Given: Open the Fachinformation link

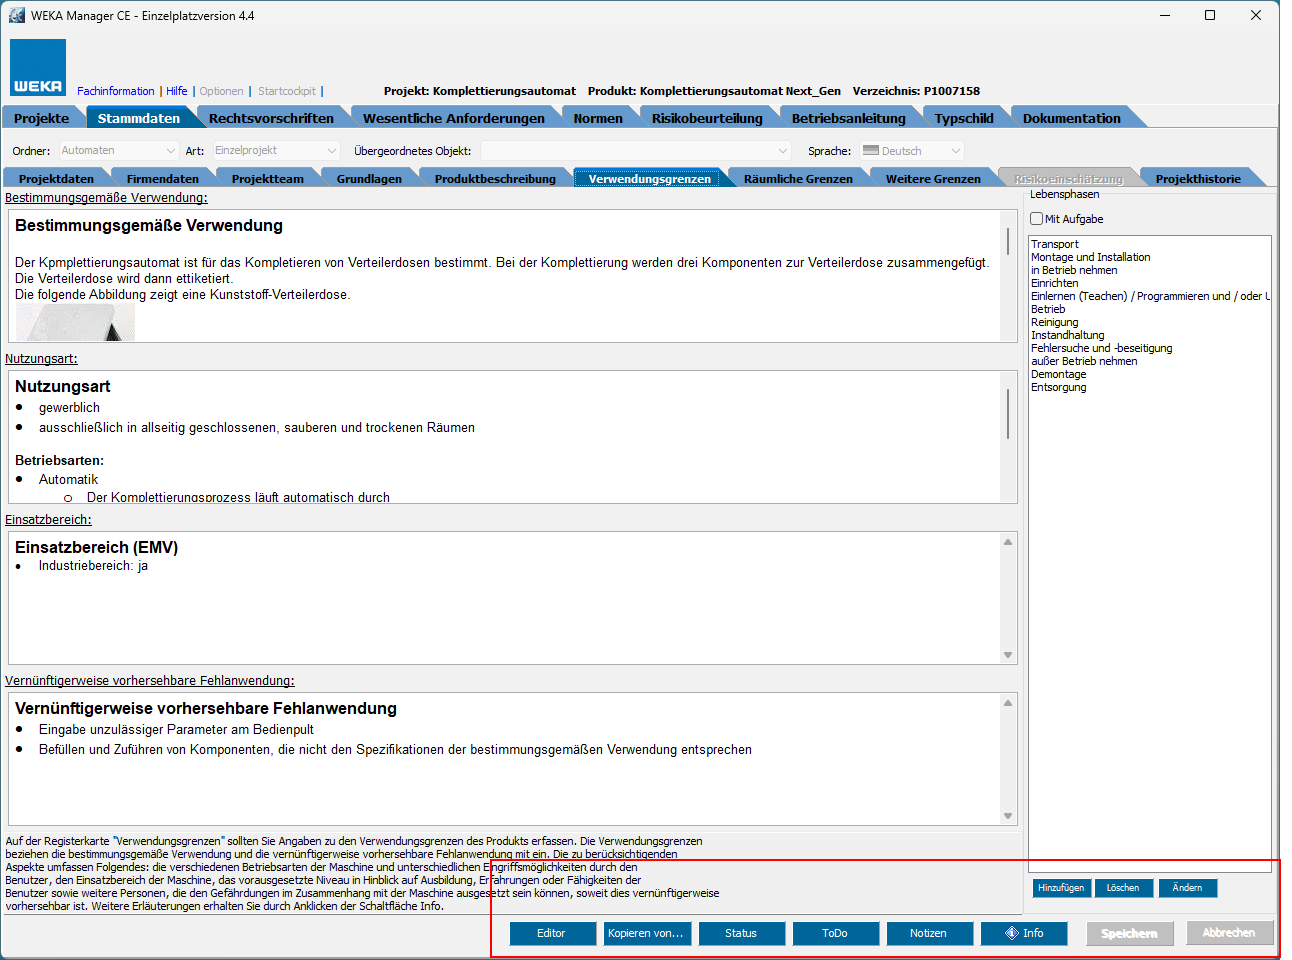Looking at the screenshot, I should pos(116,91).
